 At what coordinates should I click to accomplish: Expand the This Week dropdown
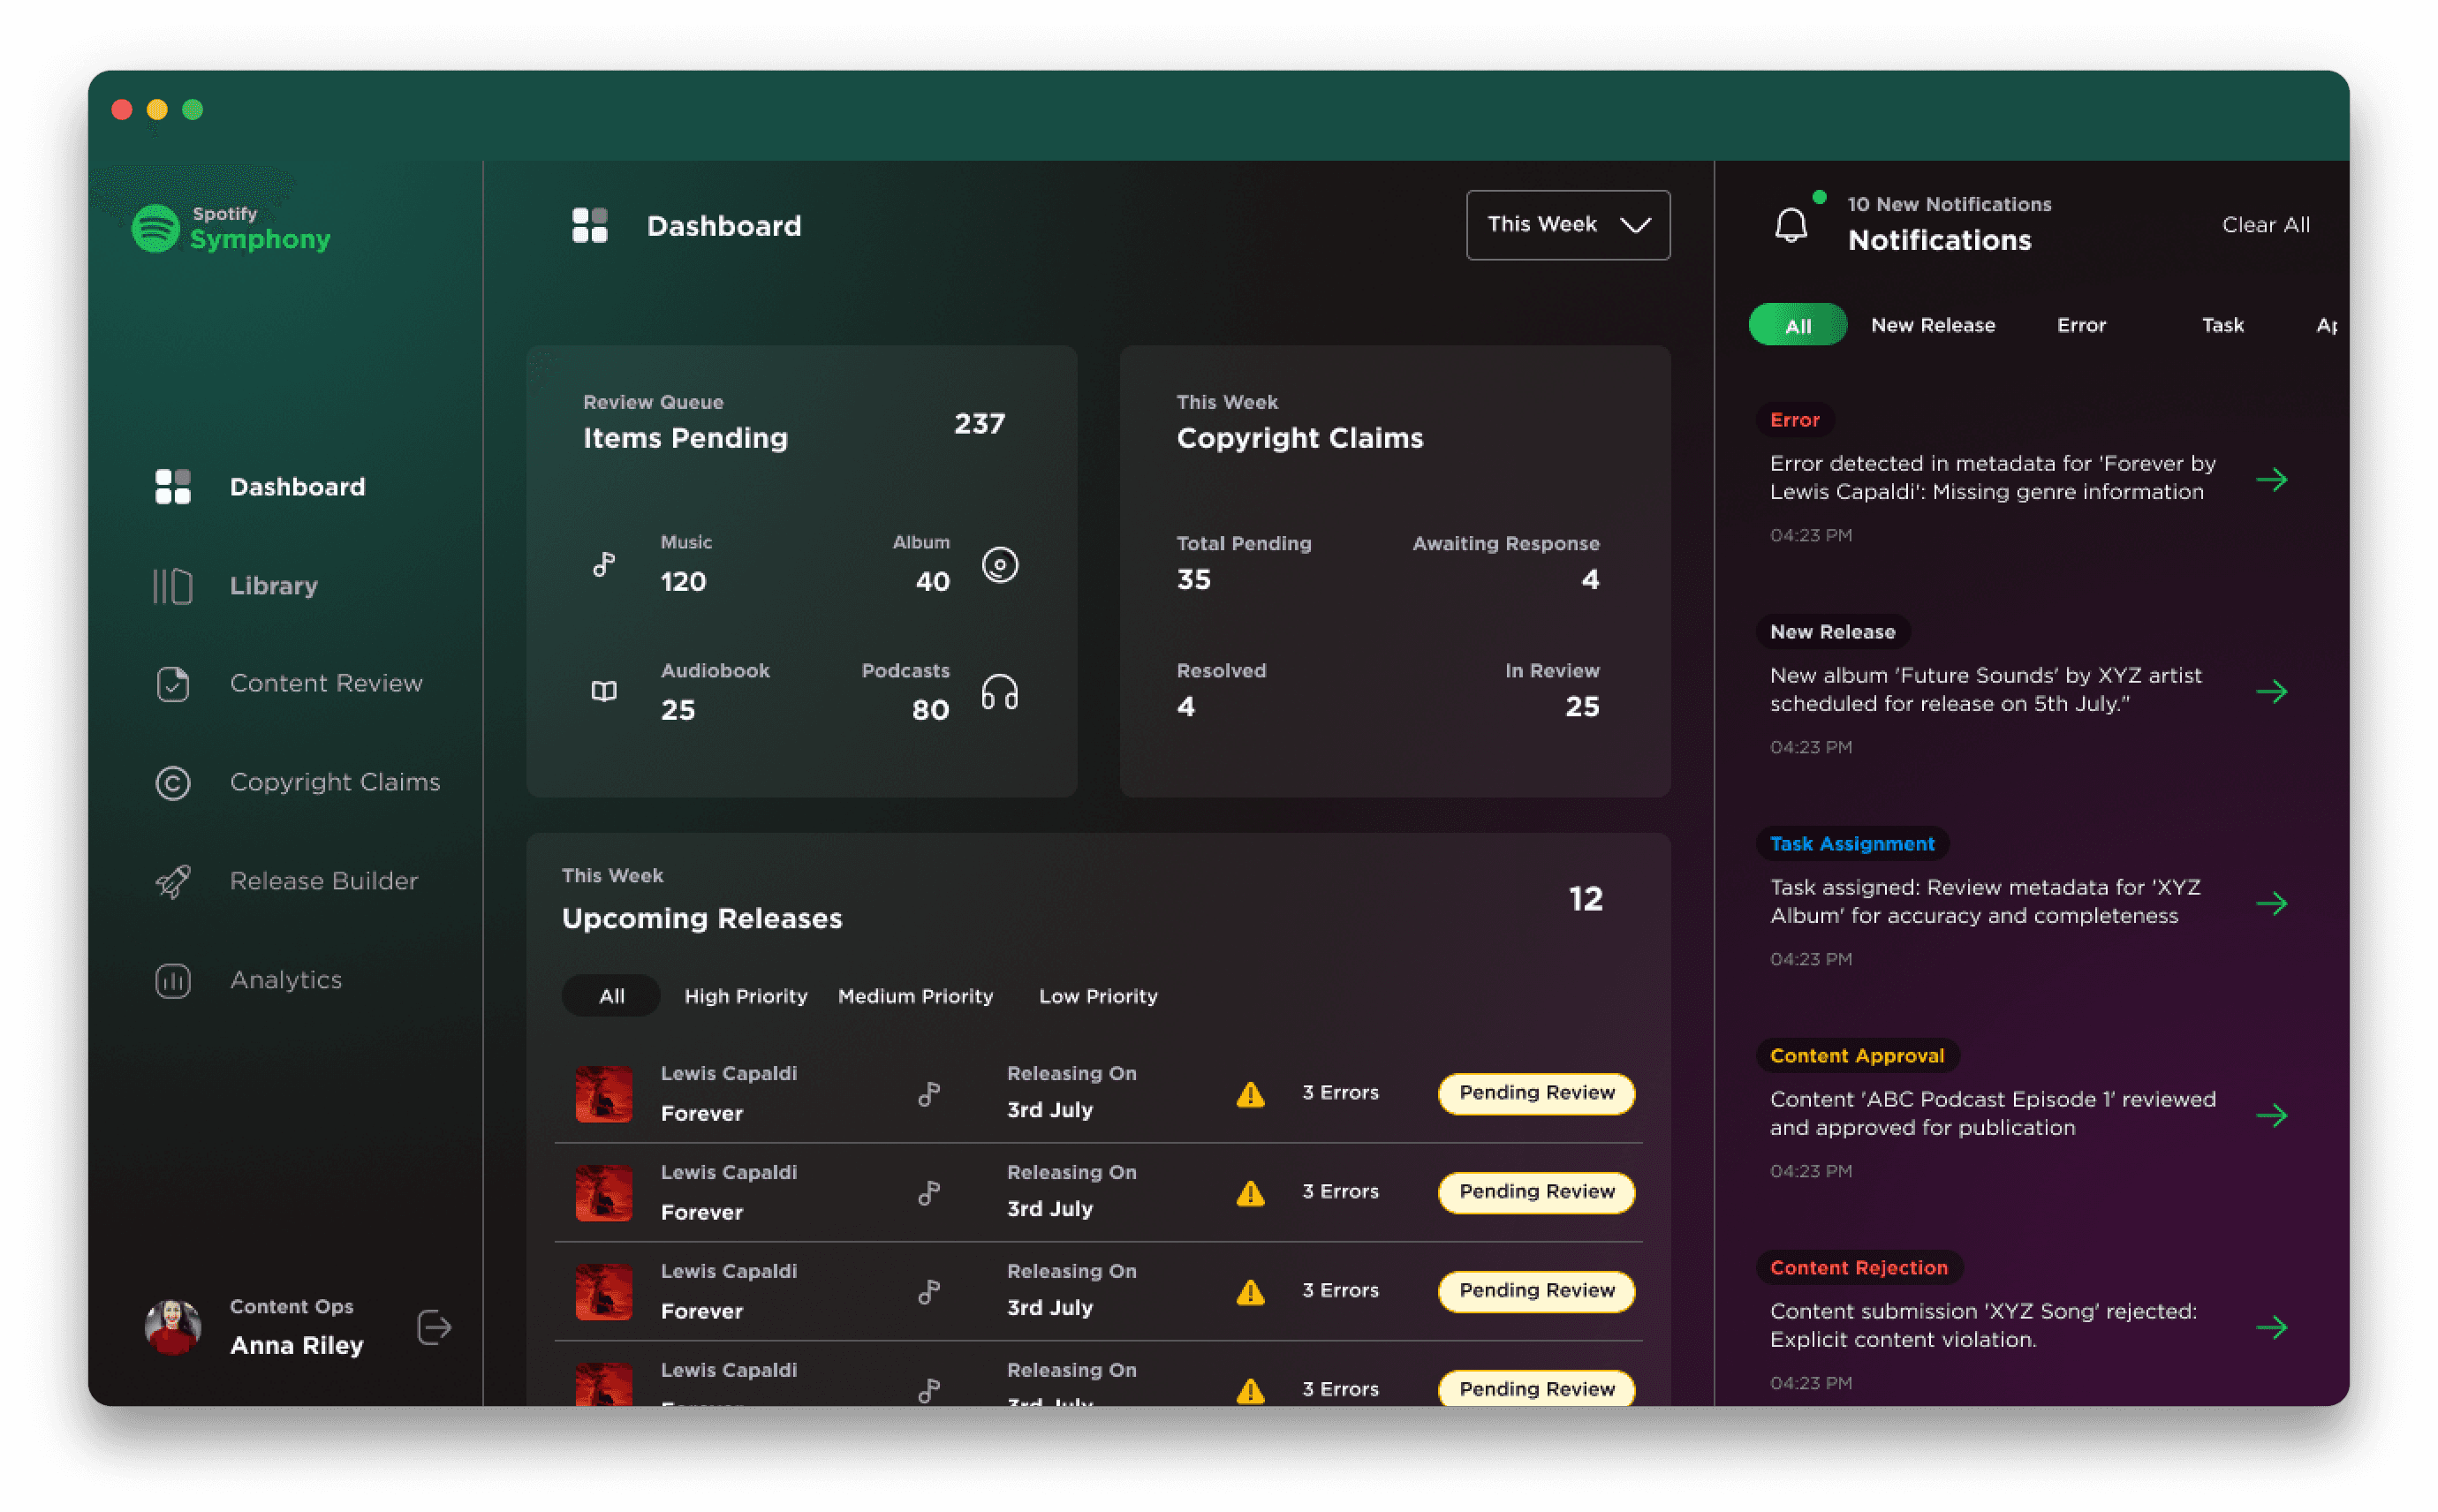(1567, 225)
